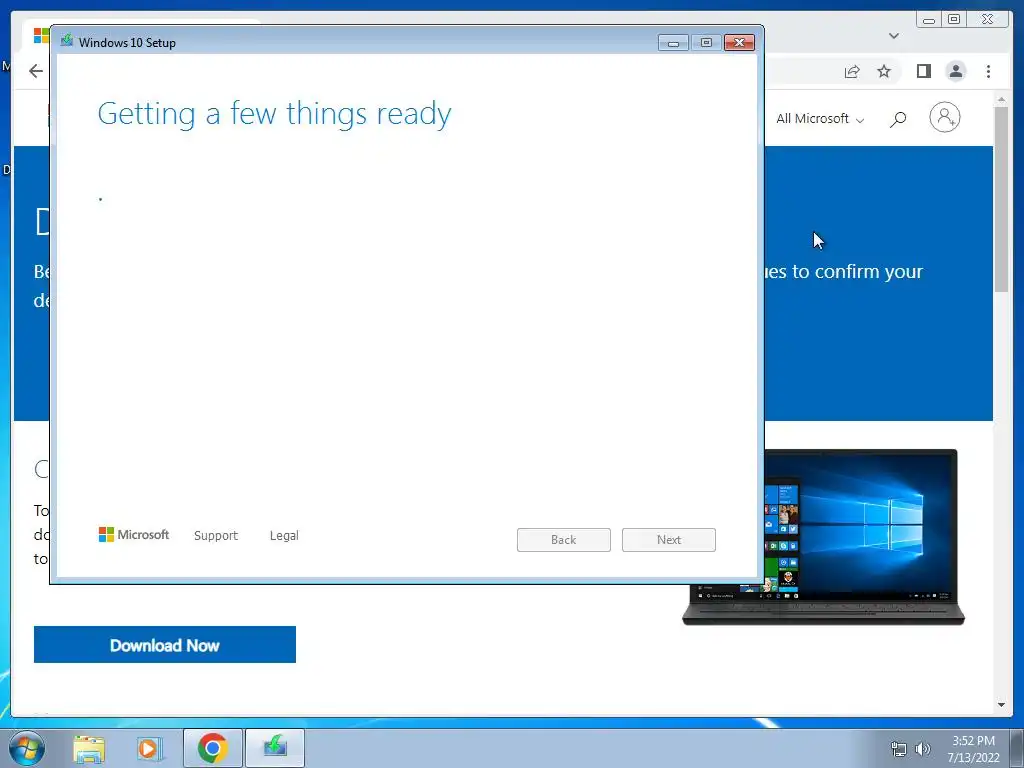Click the Download Now button on webpage

point(165,645)
